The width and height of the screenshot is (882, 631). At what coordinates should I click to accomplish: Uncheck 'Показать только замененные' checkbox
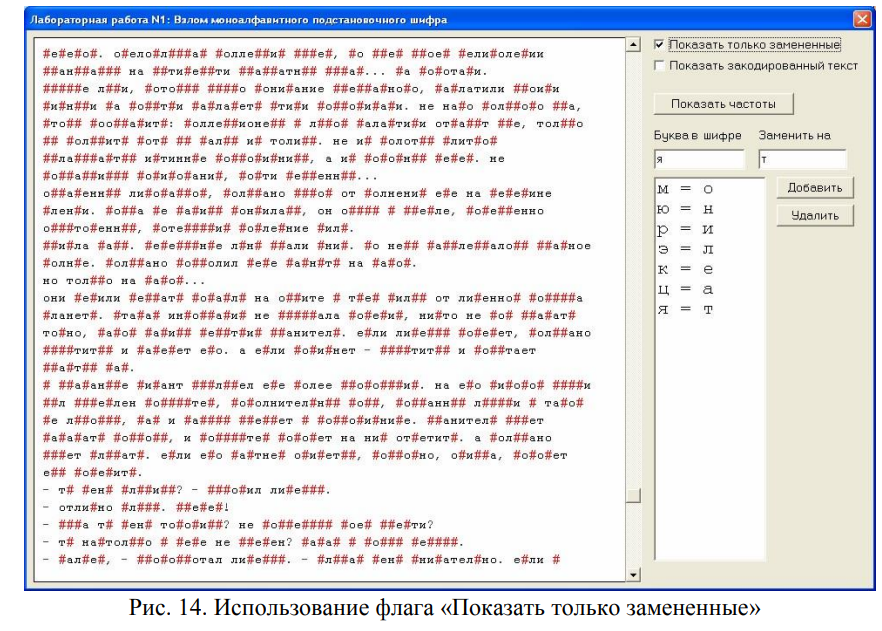click(x=659, y=45)
